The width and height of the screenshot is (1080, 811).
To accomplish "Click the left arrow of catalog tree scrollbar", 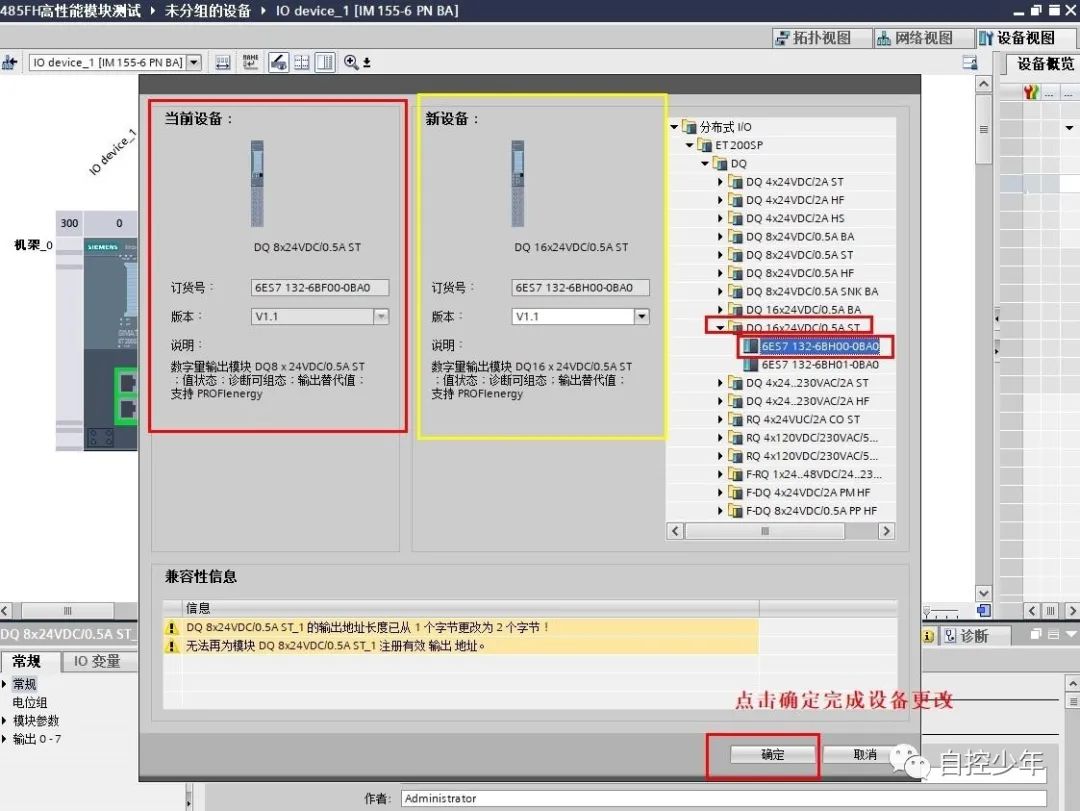I will coord(675,531).
